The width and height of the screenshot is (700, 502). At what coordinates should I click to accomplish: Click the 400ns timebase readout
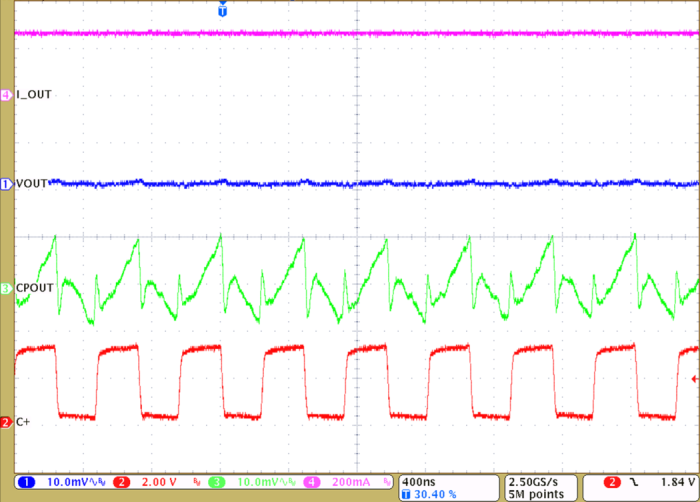coord(417,481)
